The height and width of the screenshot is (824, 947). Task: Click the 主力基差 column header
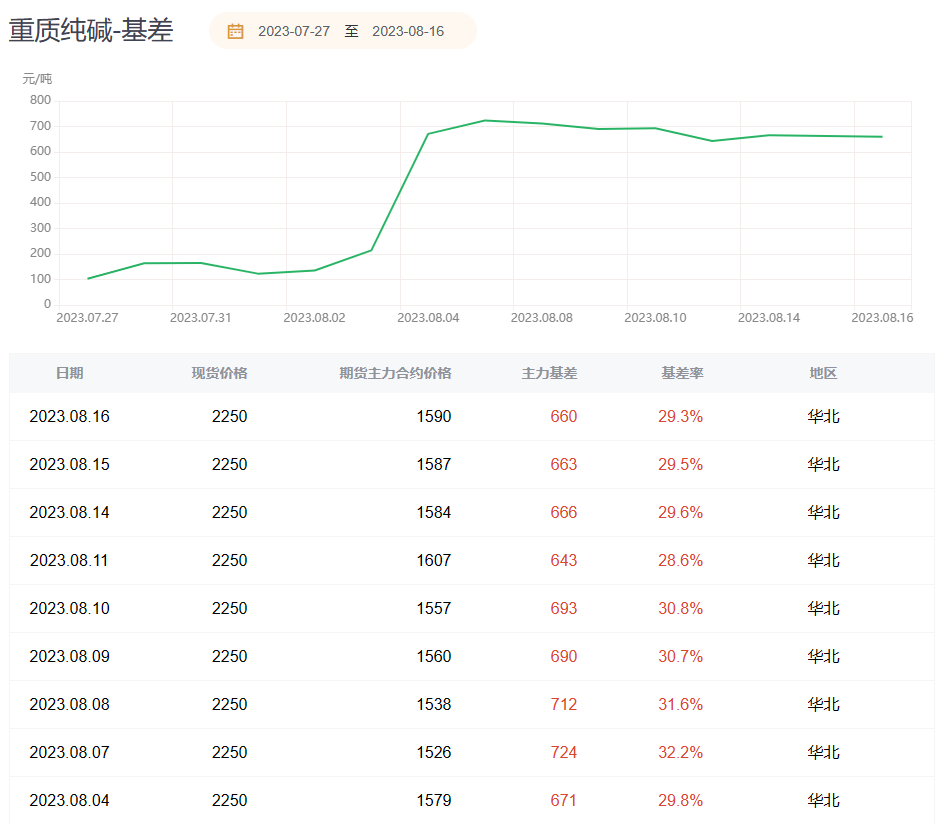click(549, 373)
